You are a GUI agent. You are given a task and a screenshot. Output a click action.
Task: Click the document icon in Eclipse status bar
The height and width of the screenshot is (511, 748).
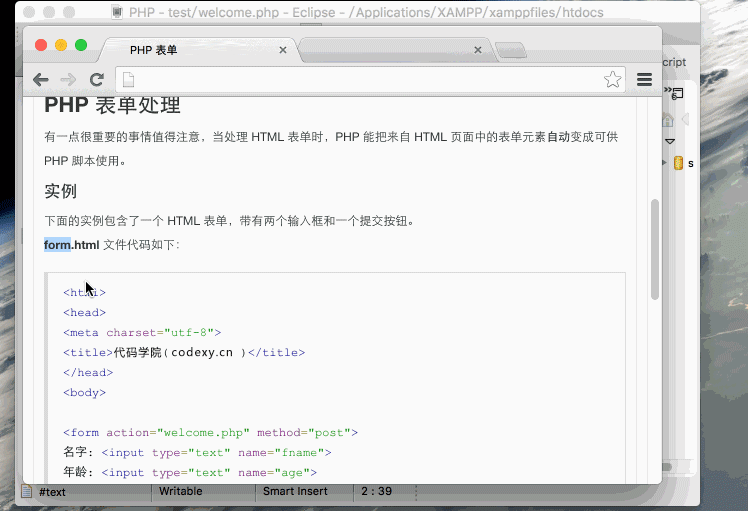click(27, 491)
